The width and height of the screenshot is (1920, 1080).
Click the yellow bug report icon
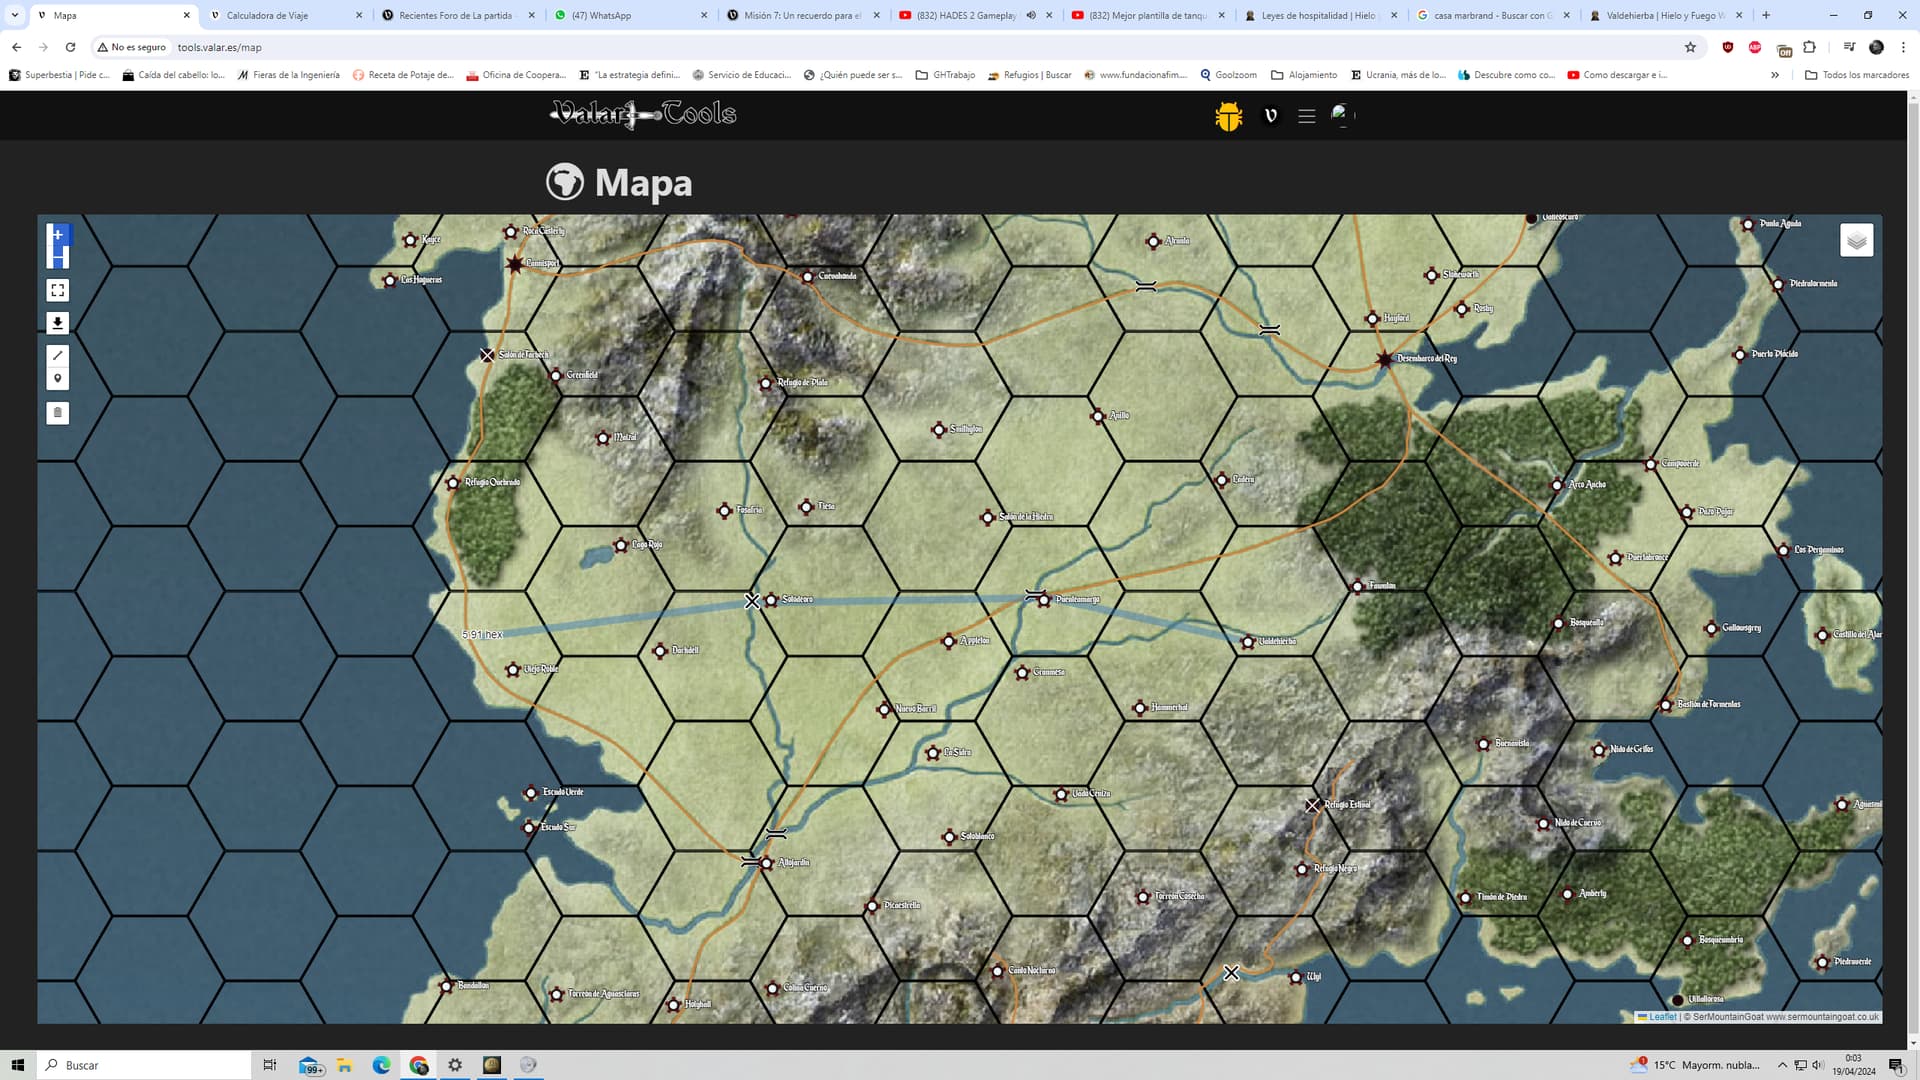point(1228,116)
